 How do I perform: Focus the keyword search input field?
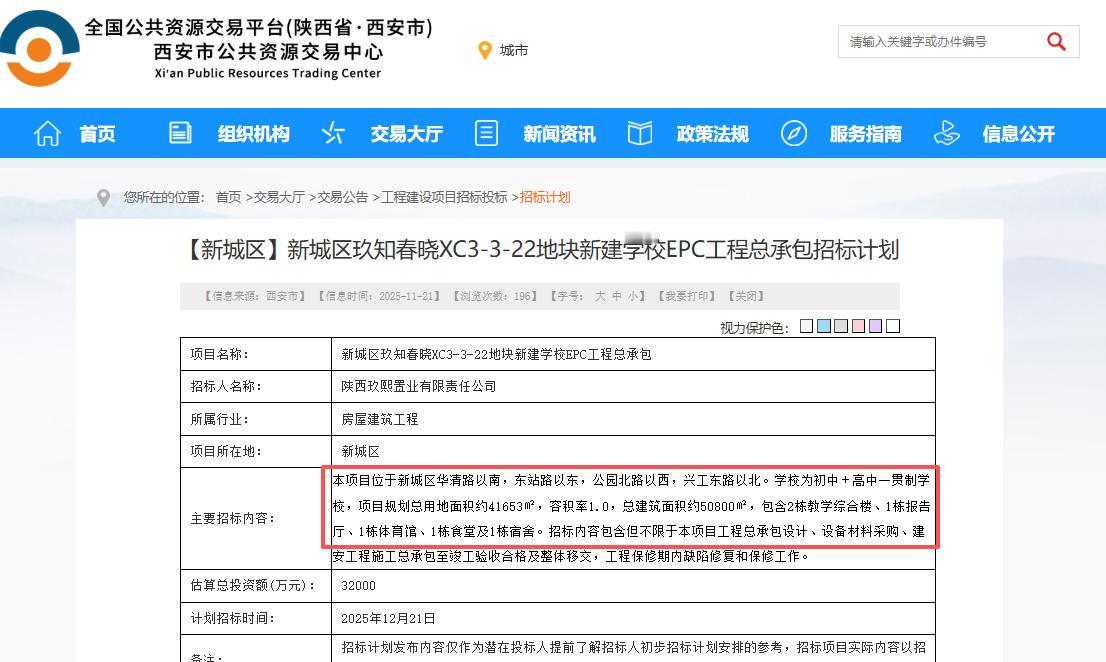[942, 42]
